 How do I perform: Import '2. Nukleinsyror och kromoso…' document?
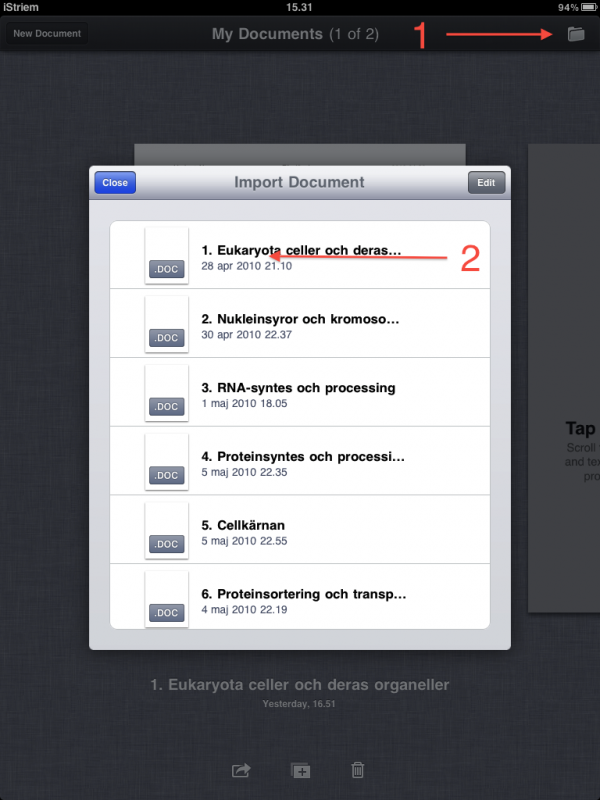pyautogui.click(x=300, y=323)
